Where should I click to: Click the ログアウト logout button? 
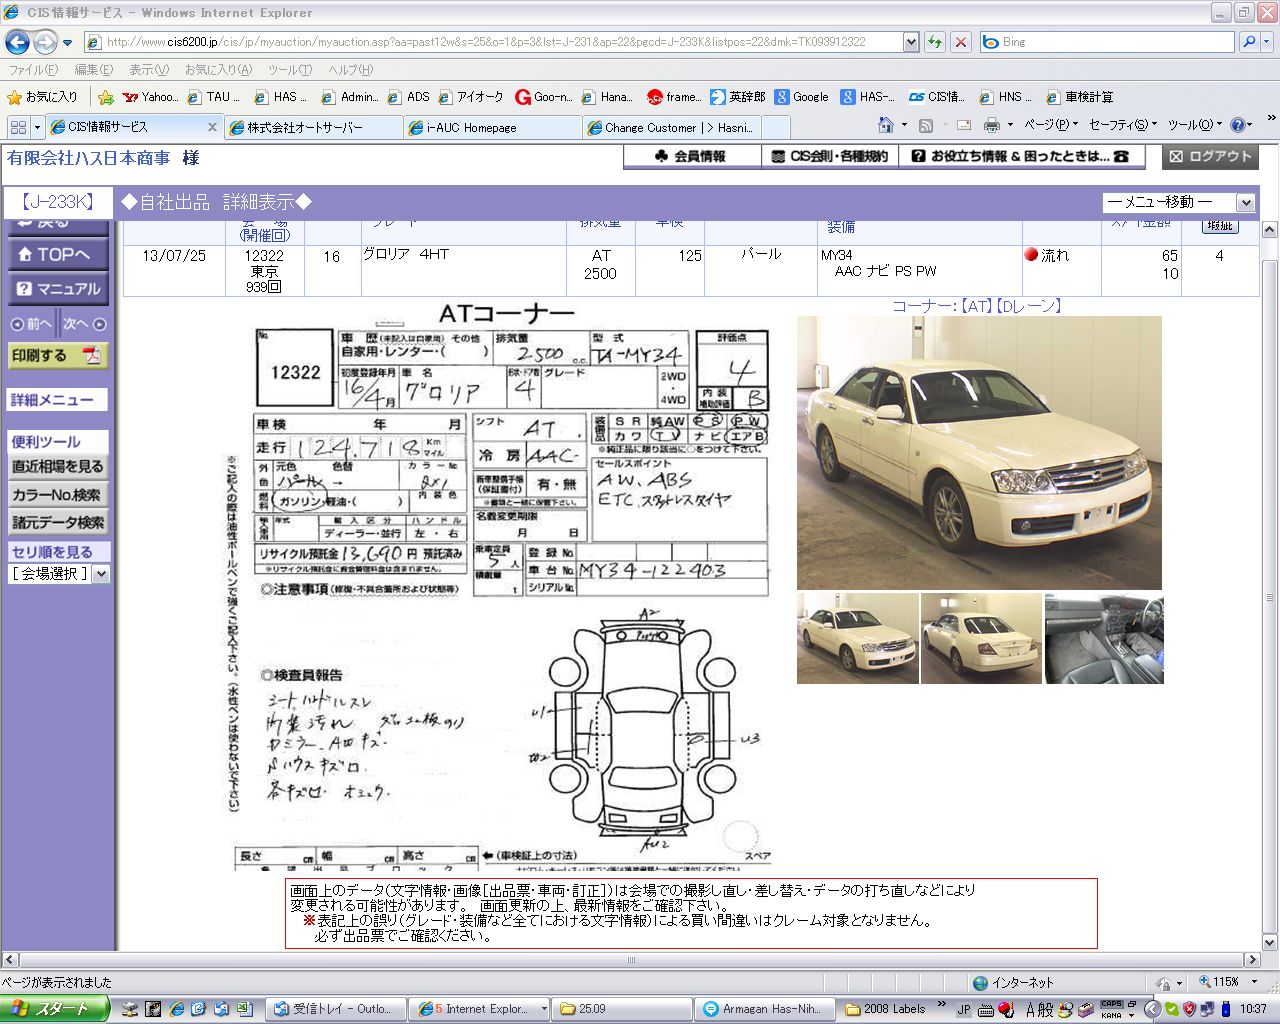tap(1210, 156)
